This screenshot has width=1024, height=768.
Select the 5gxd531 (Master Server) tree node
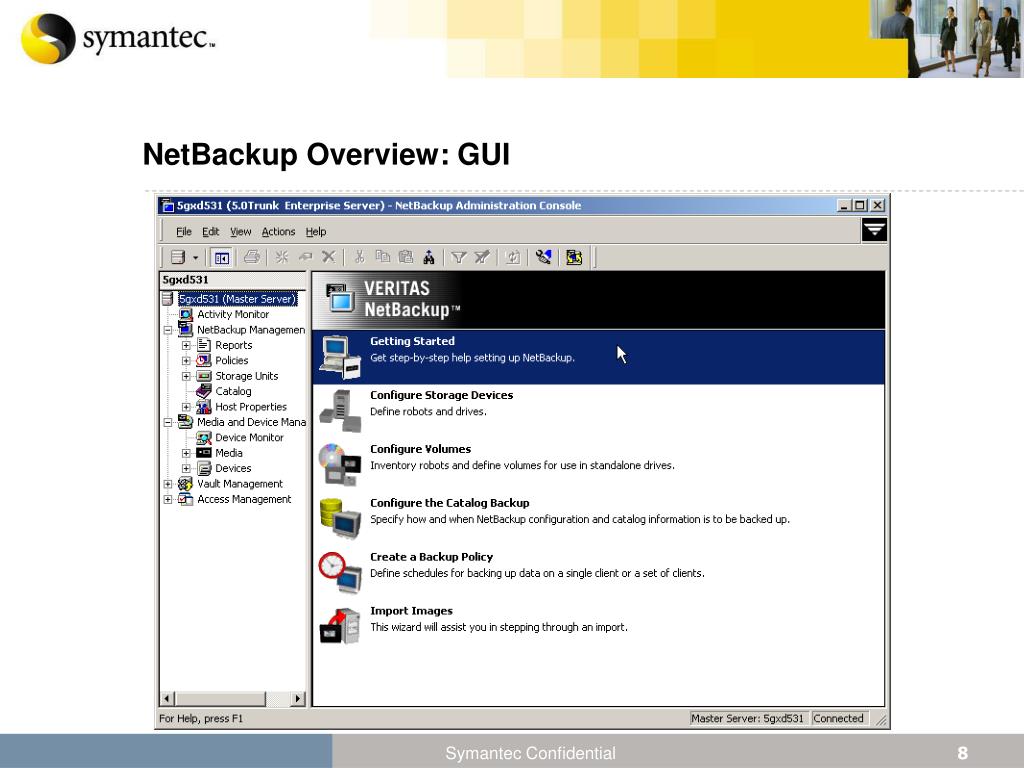[238, 299]
